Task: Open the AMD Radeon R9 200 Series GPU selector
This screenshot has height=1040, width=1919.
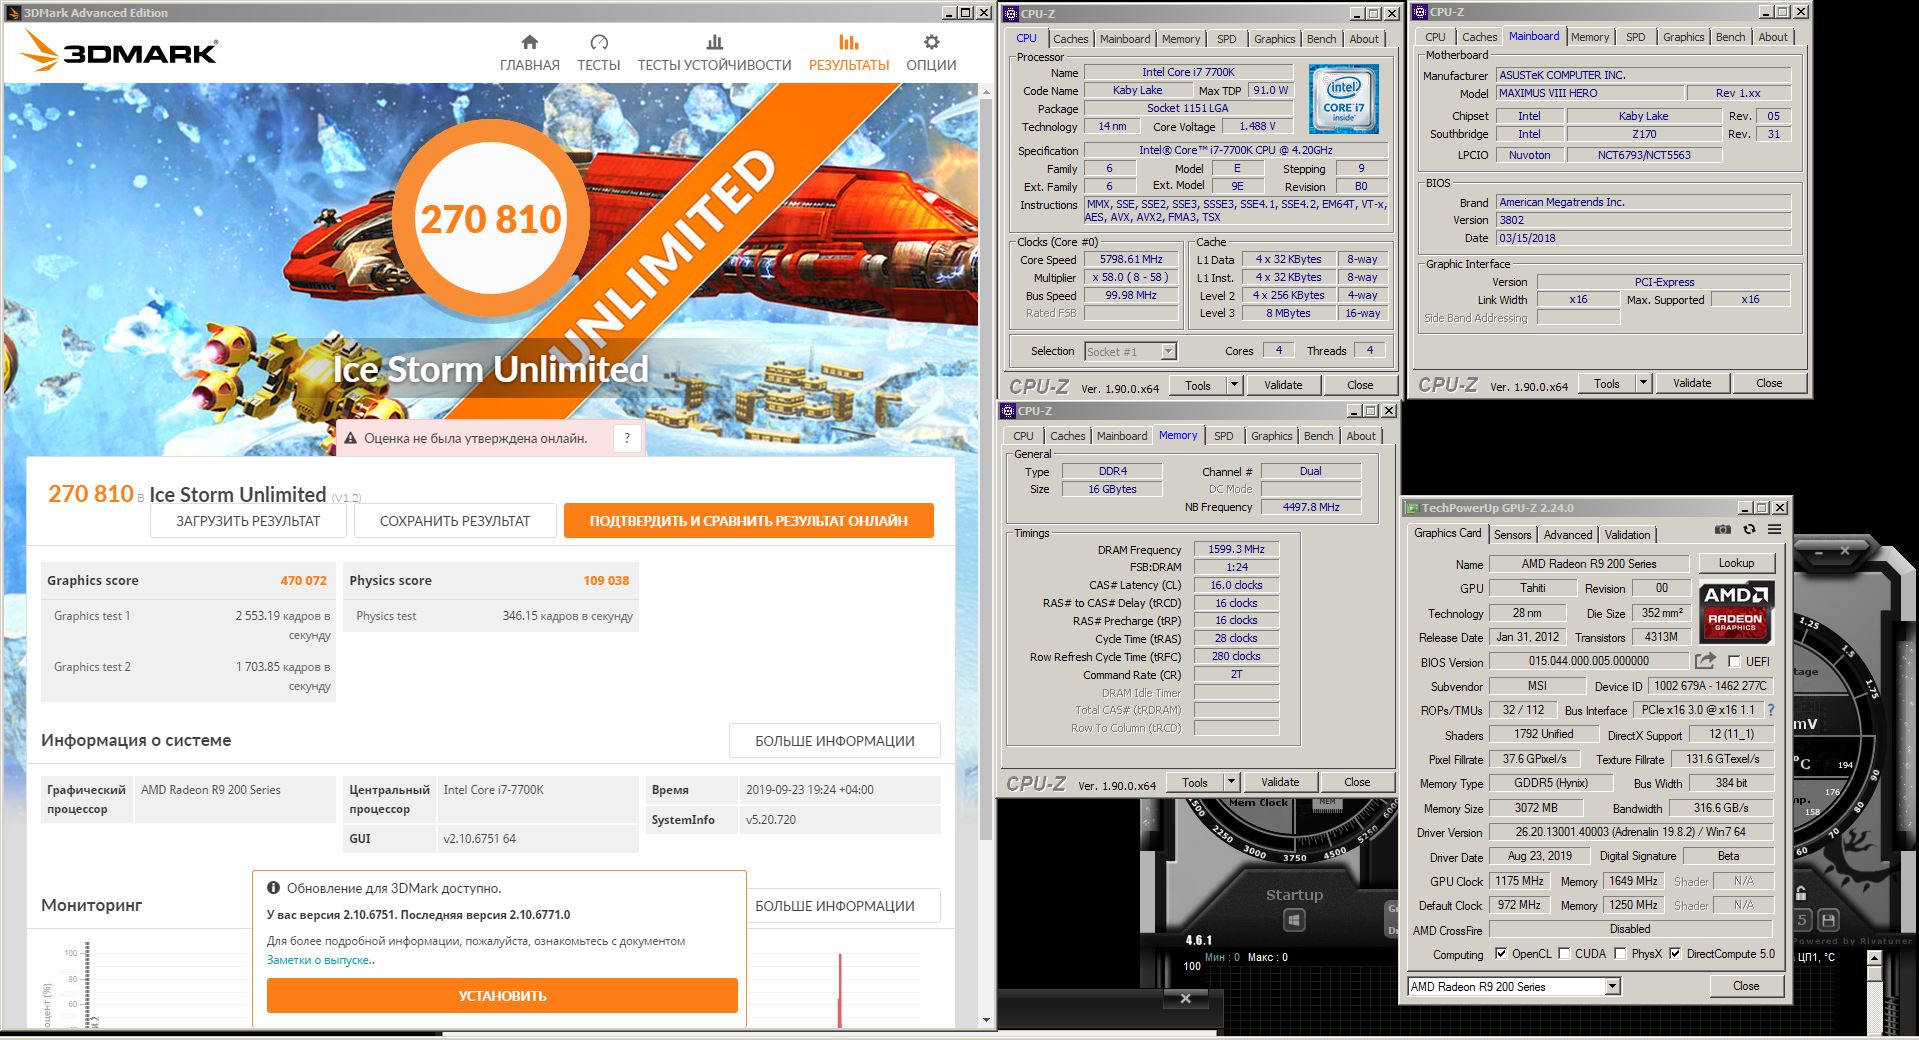Action: pos(1513,987)
